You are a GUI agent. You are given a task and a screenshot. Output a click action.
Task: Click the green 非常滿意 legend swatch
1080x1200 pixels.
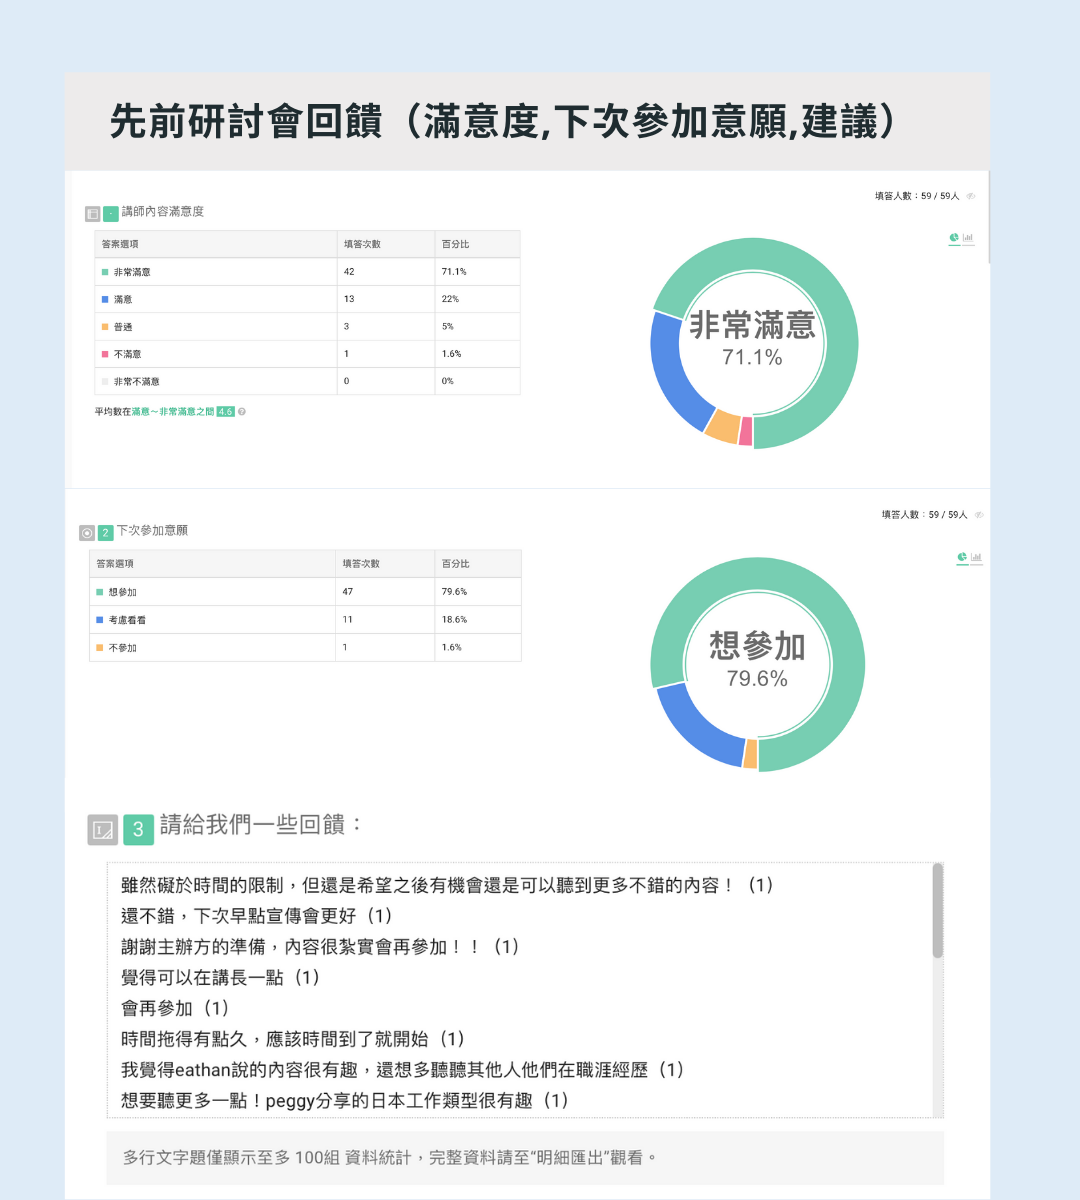(x=105, y=272)
